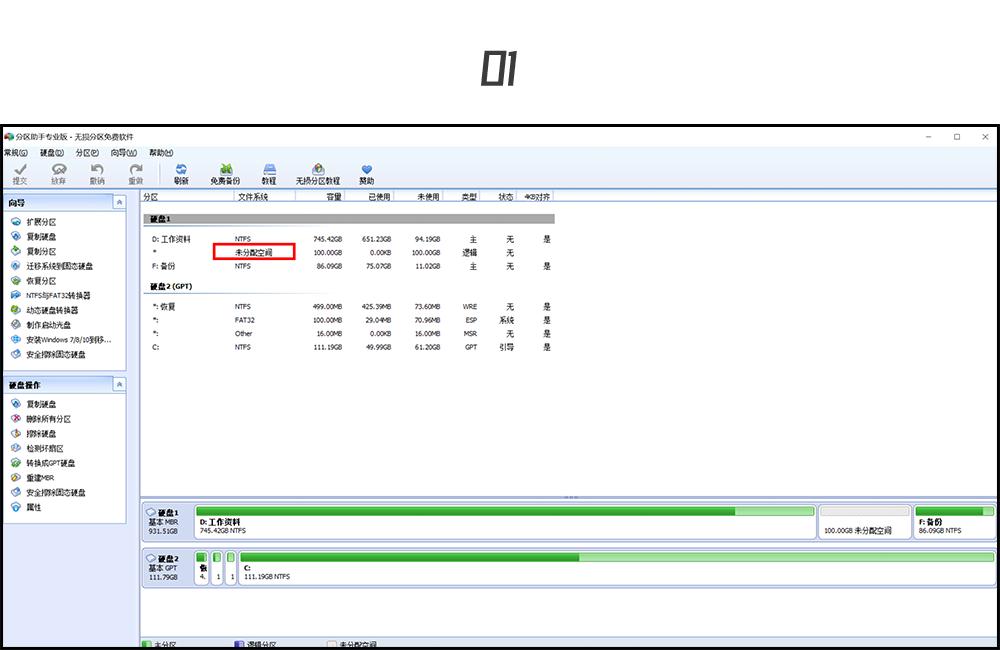This screenshot has height=650, width=1000.
Task: Click the 重做 (Redo) toolbar icon
Action: [136, 174]
